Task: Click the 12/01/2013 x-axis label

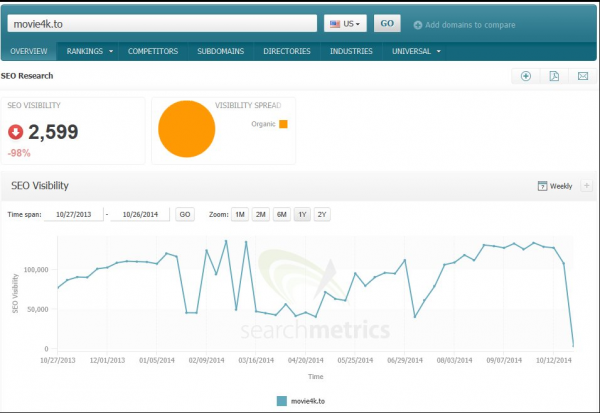Action: pos(107,360)
